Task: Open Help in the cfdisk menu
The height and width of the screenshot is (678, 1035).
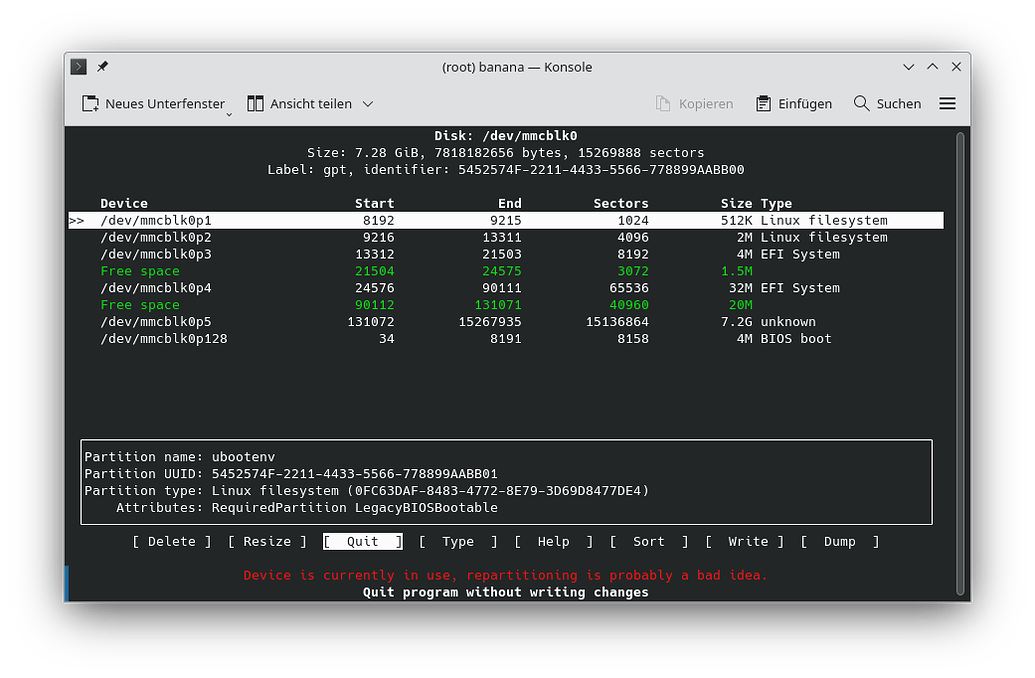Action: coord(553,541)
